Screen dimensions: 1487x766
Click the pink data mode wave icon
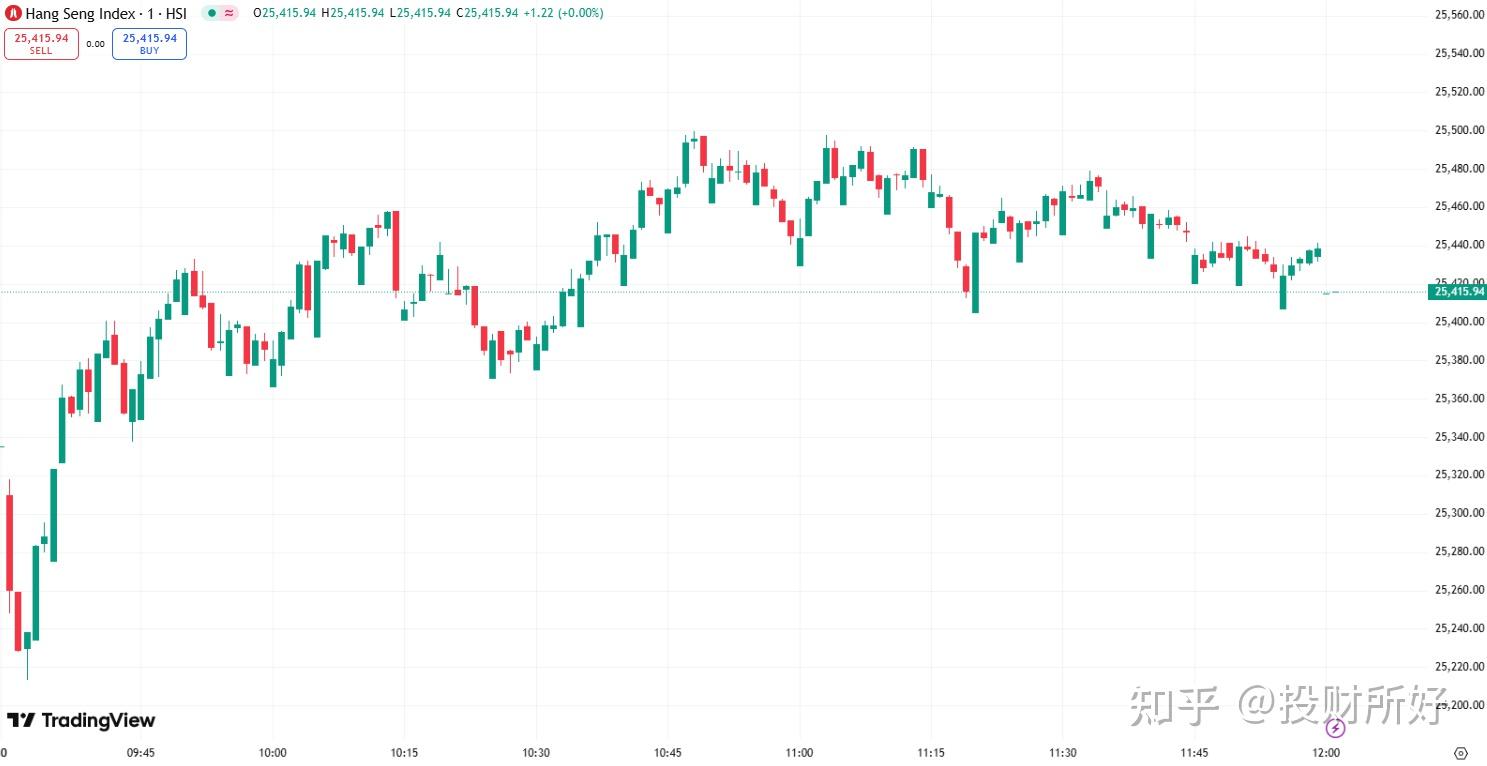pyautogui.click(x=229, y=14)
